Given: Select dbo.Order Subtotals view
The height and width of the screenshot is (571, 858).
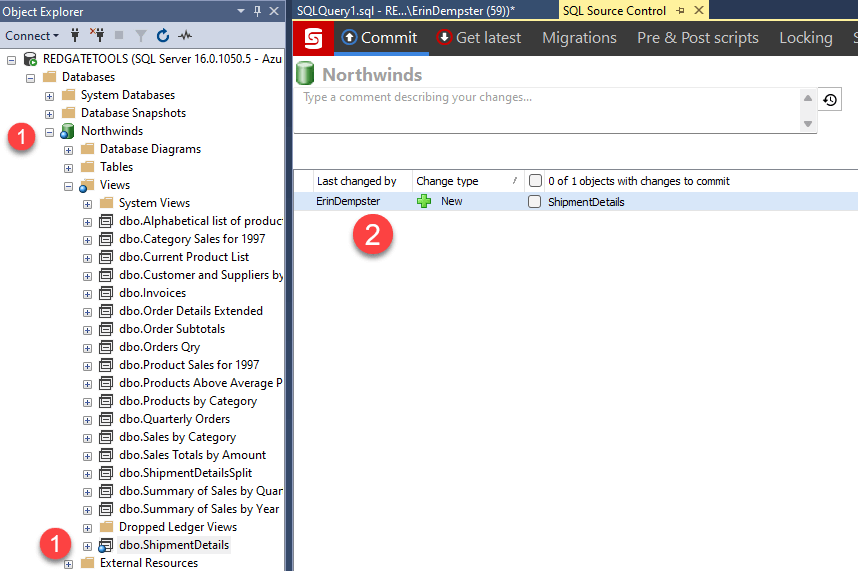Looking at the screenshot, I should pyautogui.click(x=172, y=329).
